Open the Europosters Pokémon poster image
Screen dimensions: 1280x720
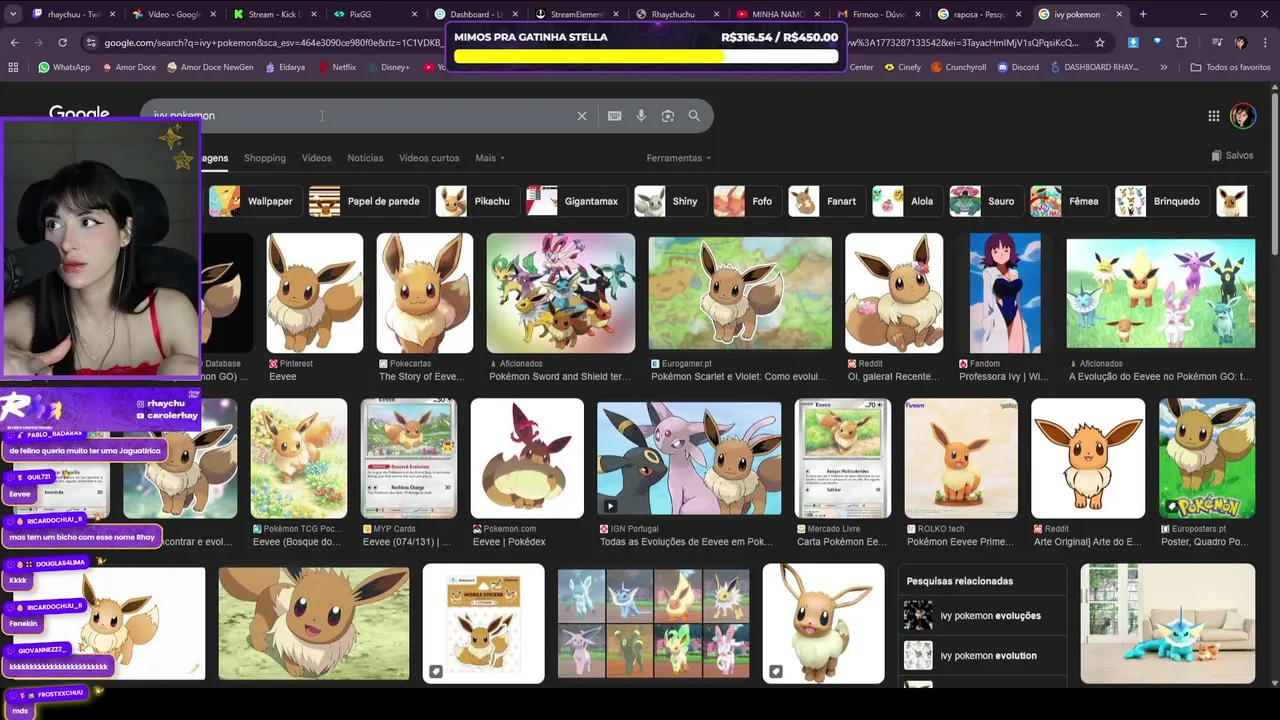(x=1207, y=458)
